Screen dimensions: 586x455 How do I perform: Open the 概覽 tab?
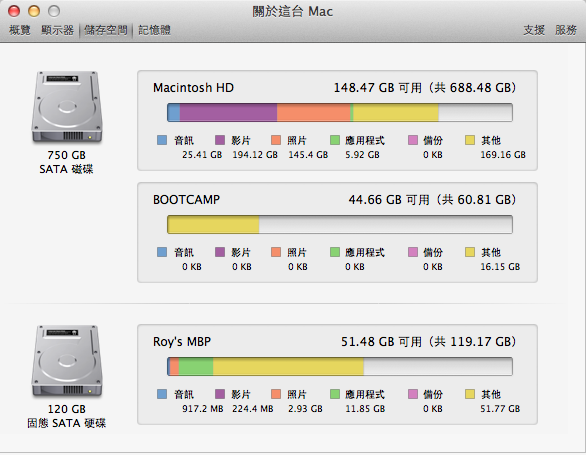click(20, 30)
